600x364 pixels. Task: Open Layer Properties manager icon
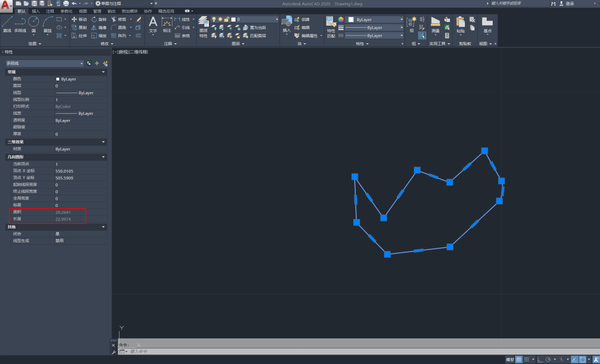(204, 26)
